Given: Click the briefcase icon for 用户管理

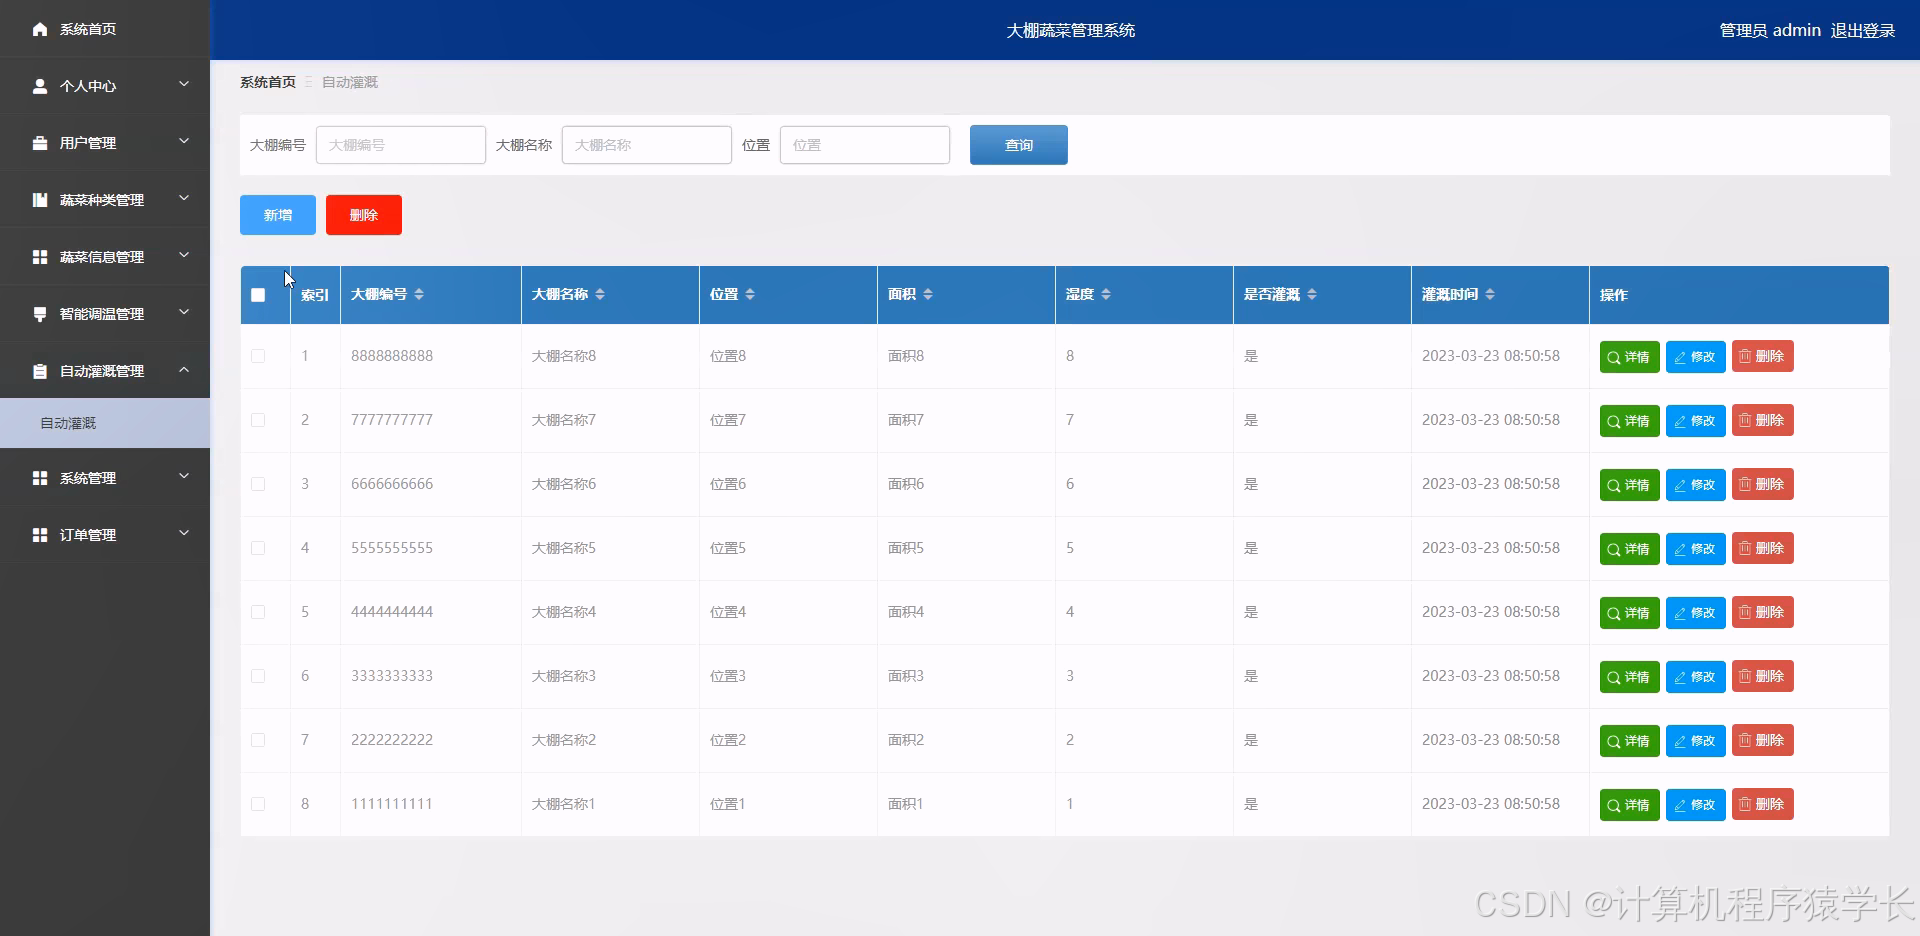Looking at the screenshot, I should click(40, 143).
